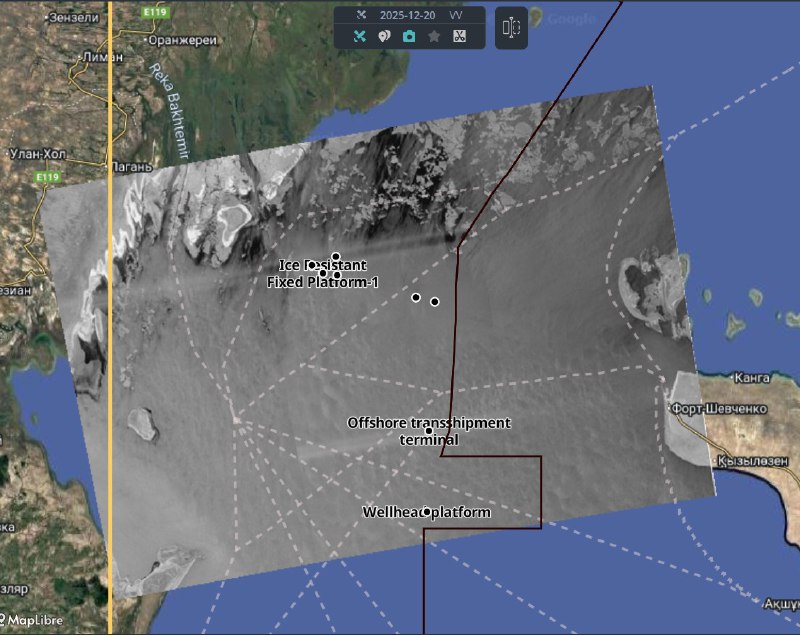The width and height of the screenshot is (800, 635).
Task: Select the Offshore transshipment terminal marker
Action: (x=429, y=431)
